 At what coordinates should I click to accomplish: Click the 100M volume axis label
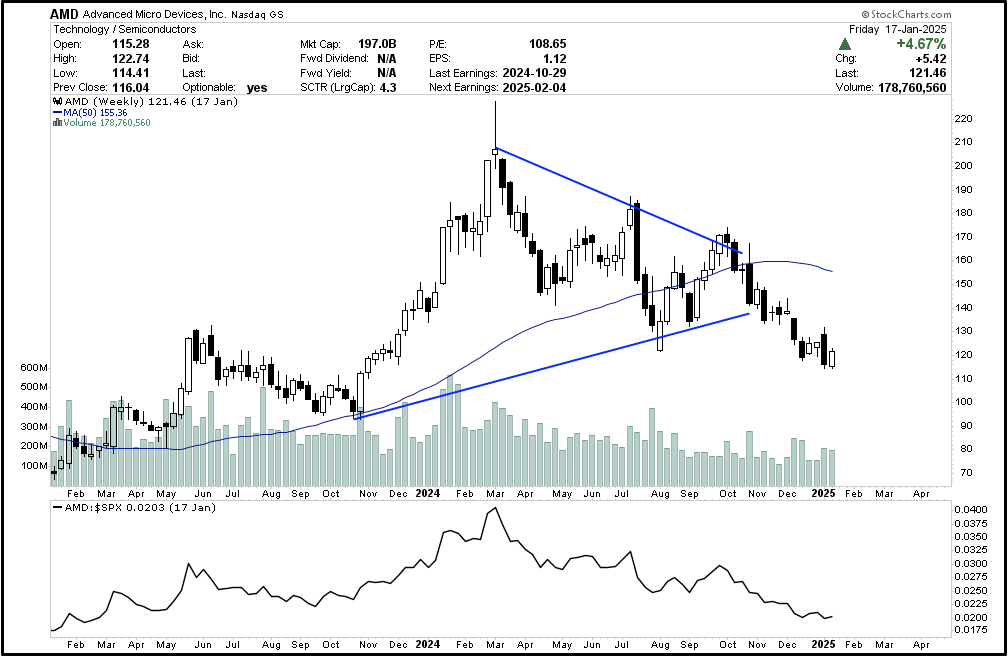[x=34, y=466]
